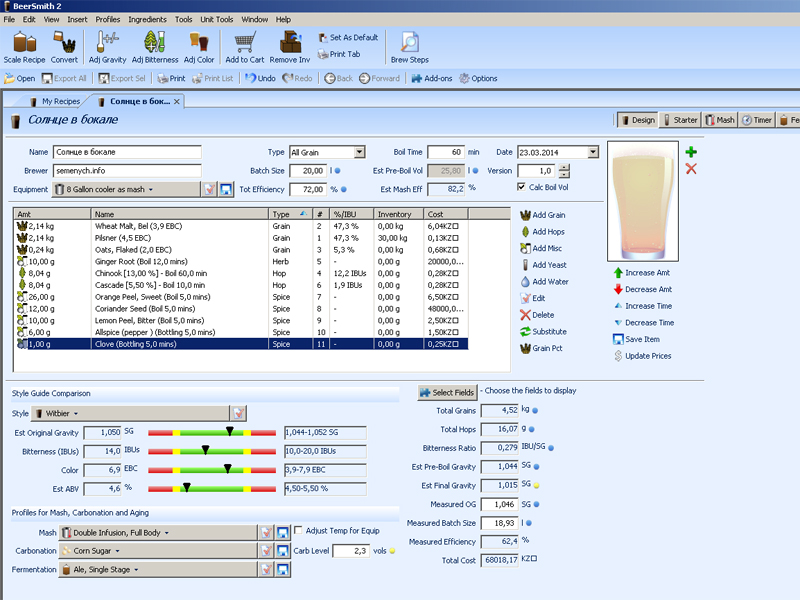Click the Undo toolbar button
Viewport: 800px width, 600px height.
tap(261, 79)
